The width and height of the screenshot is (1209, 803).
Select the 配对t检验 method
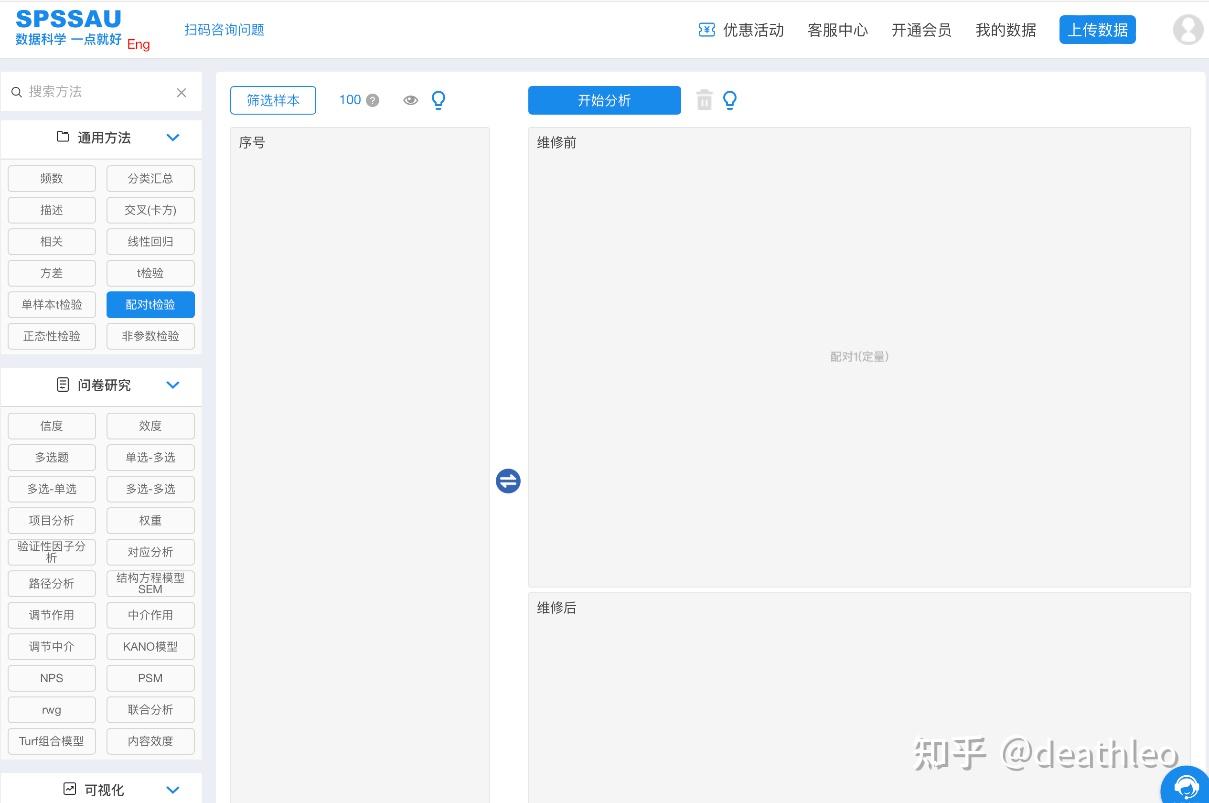[150, 304]
